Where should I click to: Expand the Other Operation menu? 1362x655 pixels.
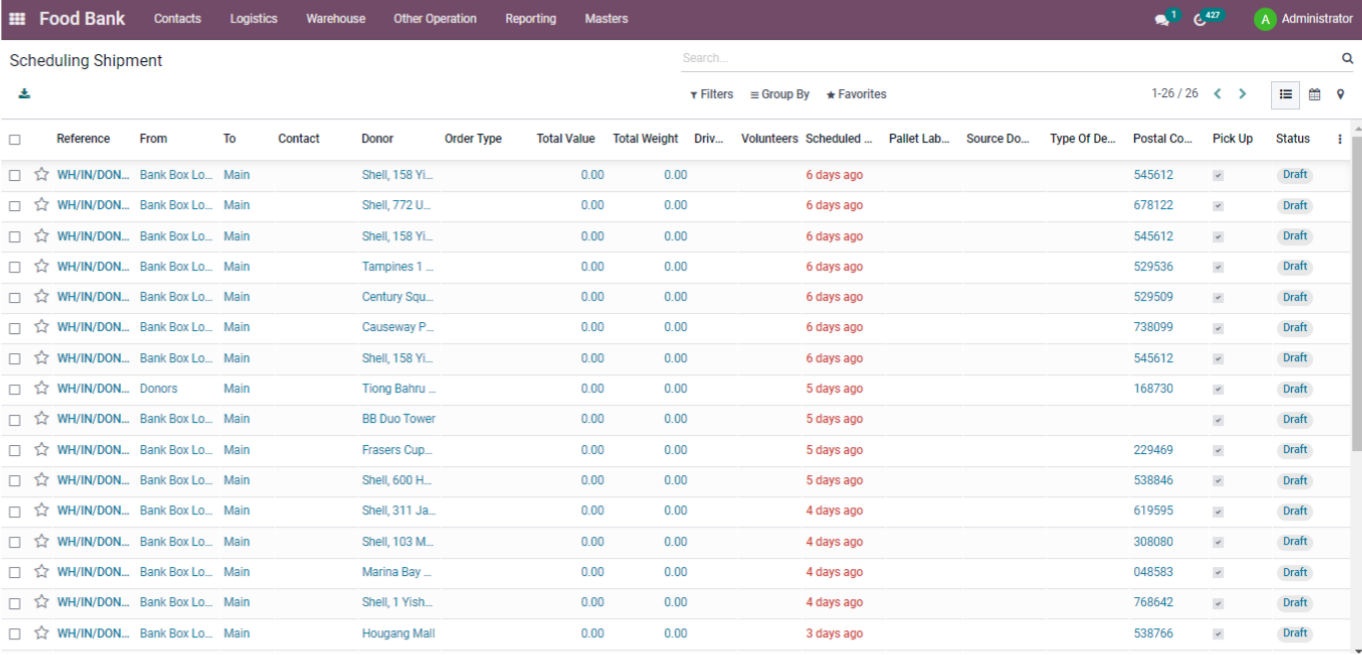click(435, 19)
